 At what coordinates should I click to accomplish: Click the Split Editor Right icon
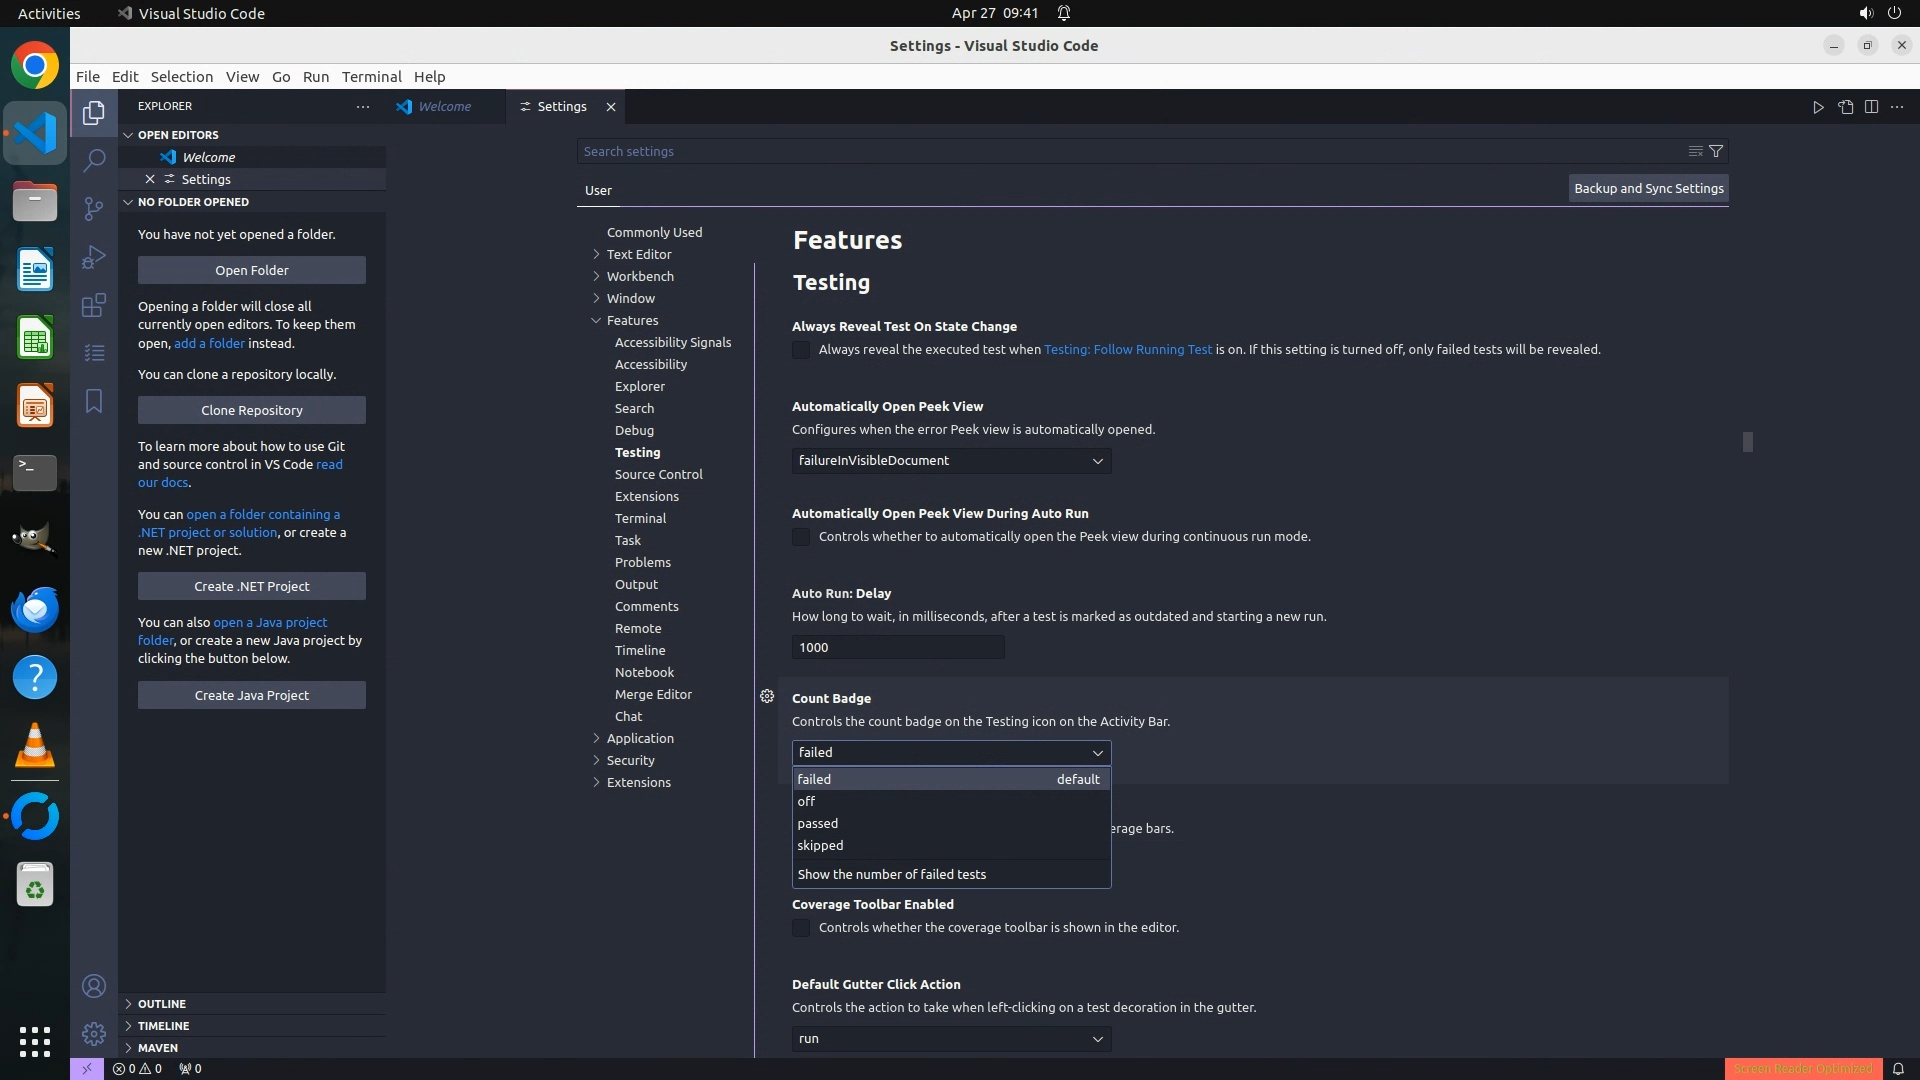click(x=1871, y=107)
